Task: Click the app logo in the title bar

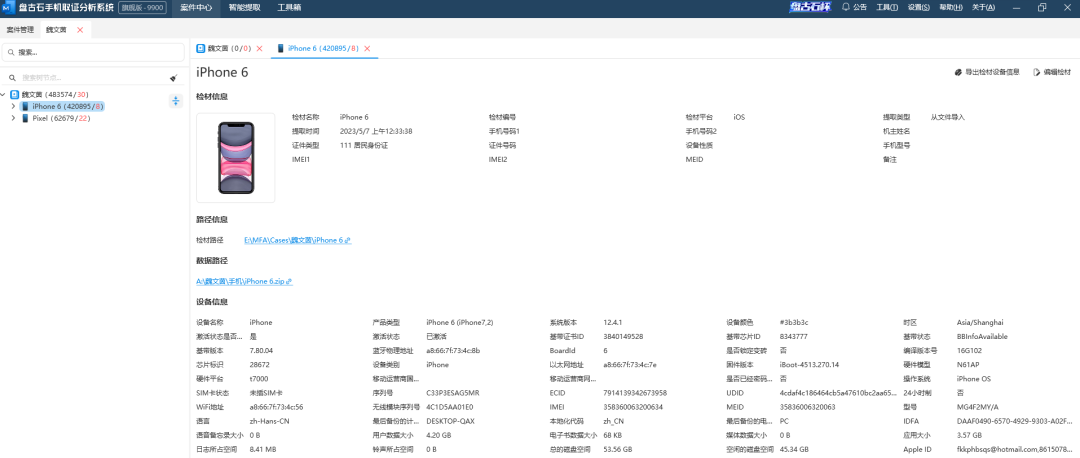Action: coord(9,8)
